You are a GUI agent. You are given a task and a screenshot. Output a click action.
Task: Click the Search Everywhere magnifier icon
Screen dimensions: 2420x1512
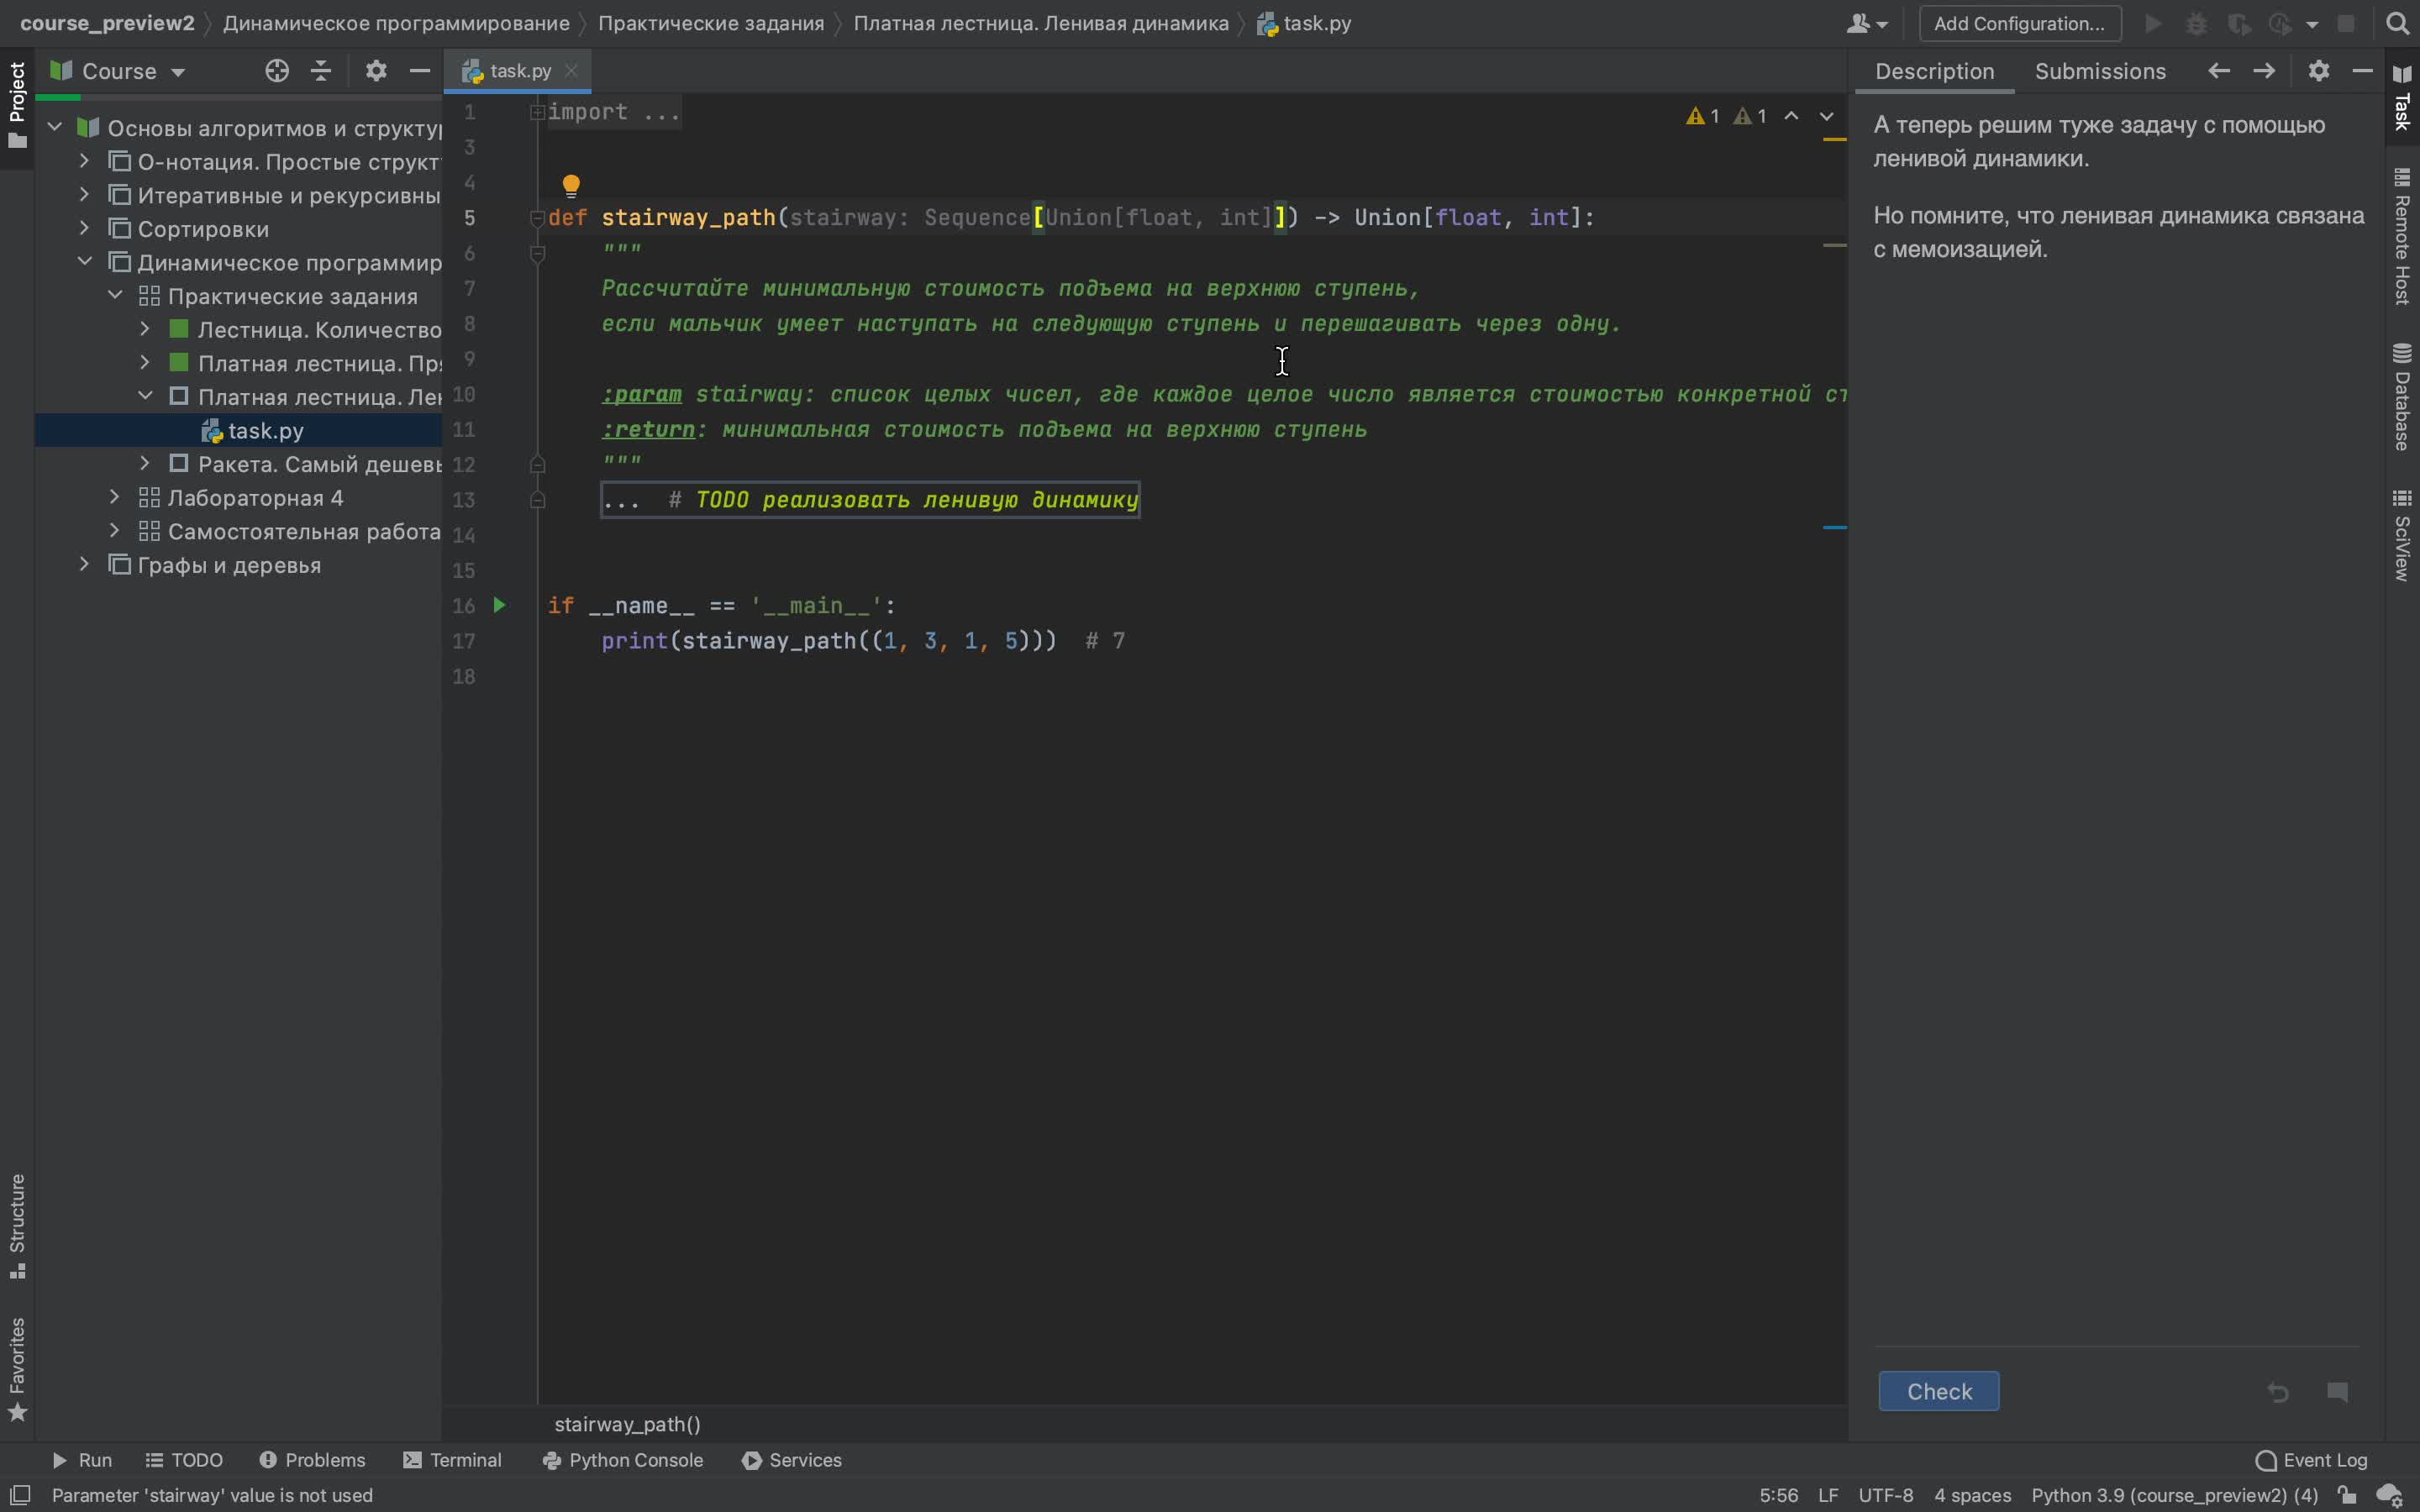(2397, 23)
